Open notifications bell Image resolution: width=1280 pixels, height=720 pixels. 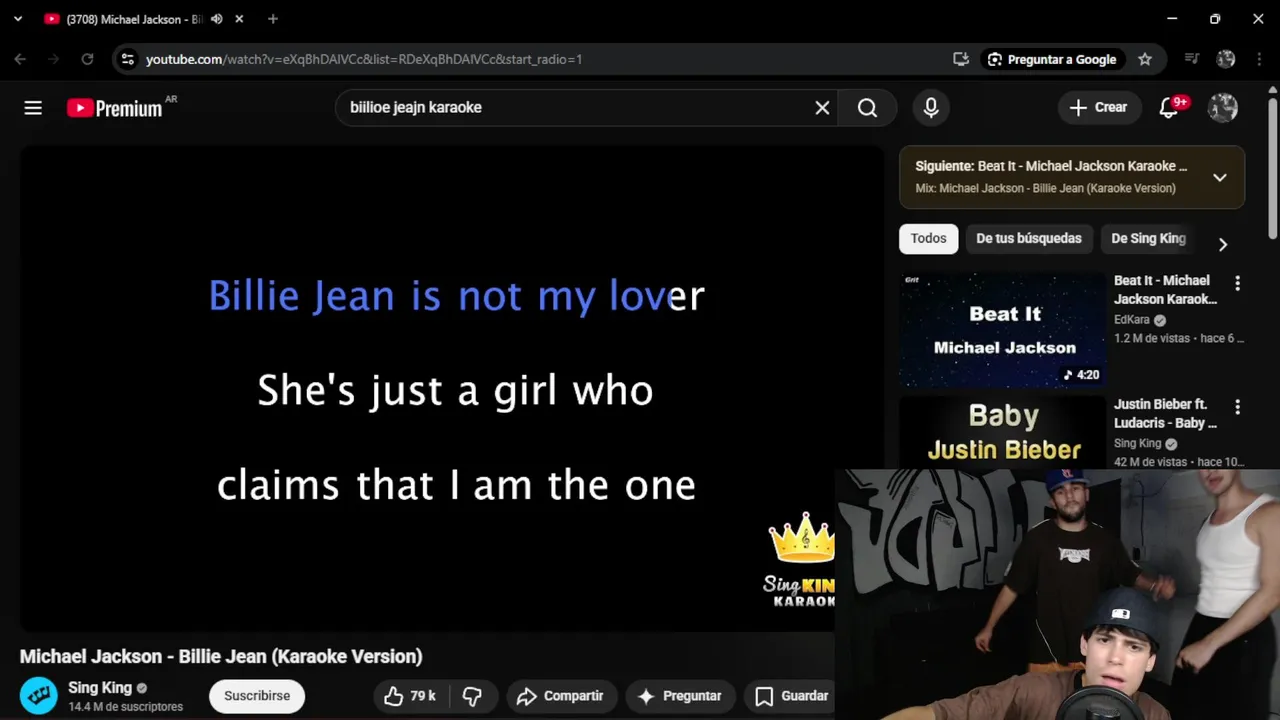point(1168,108)
